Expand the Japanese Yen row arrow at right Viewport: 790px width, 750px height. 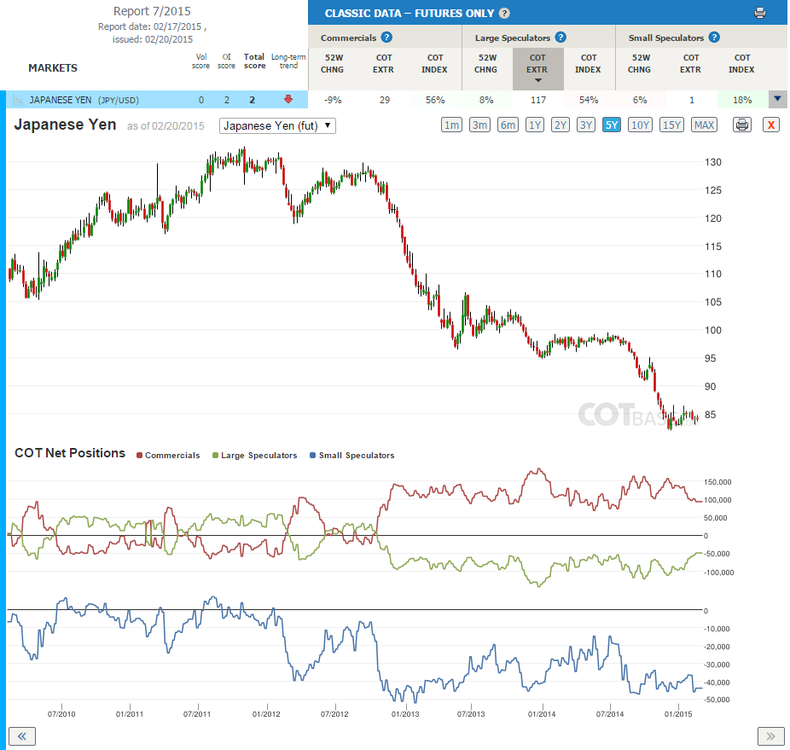coord(777,99)
